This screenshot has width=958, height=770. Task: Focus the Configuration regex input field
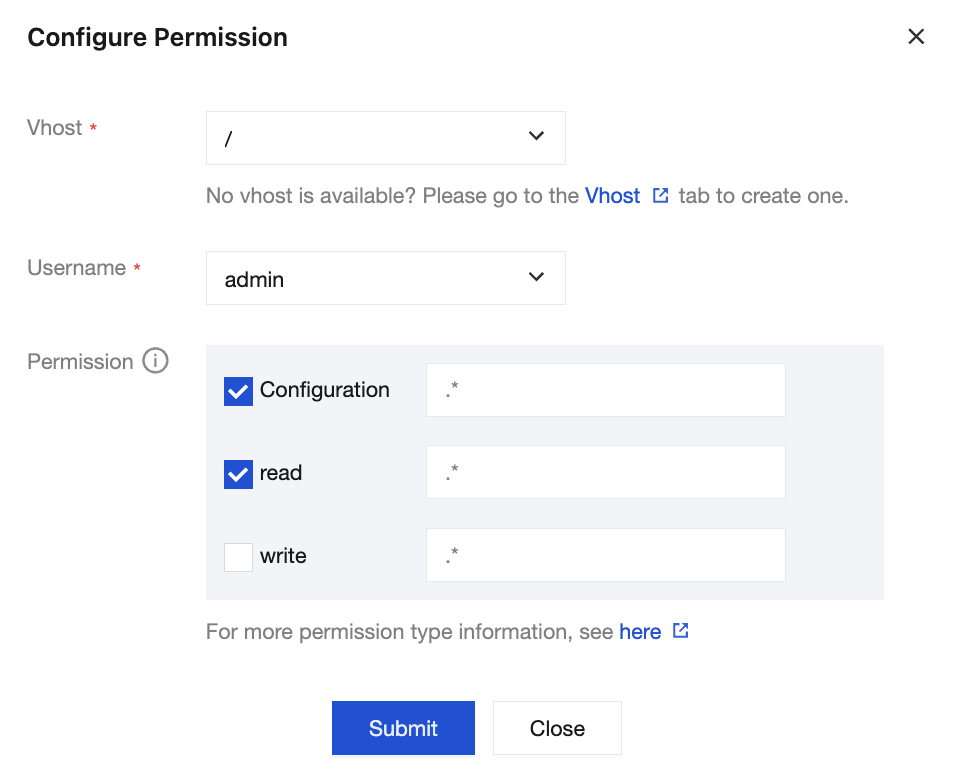[605, 390]
